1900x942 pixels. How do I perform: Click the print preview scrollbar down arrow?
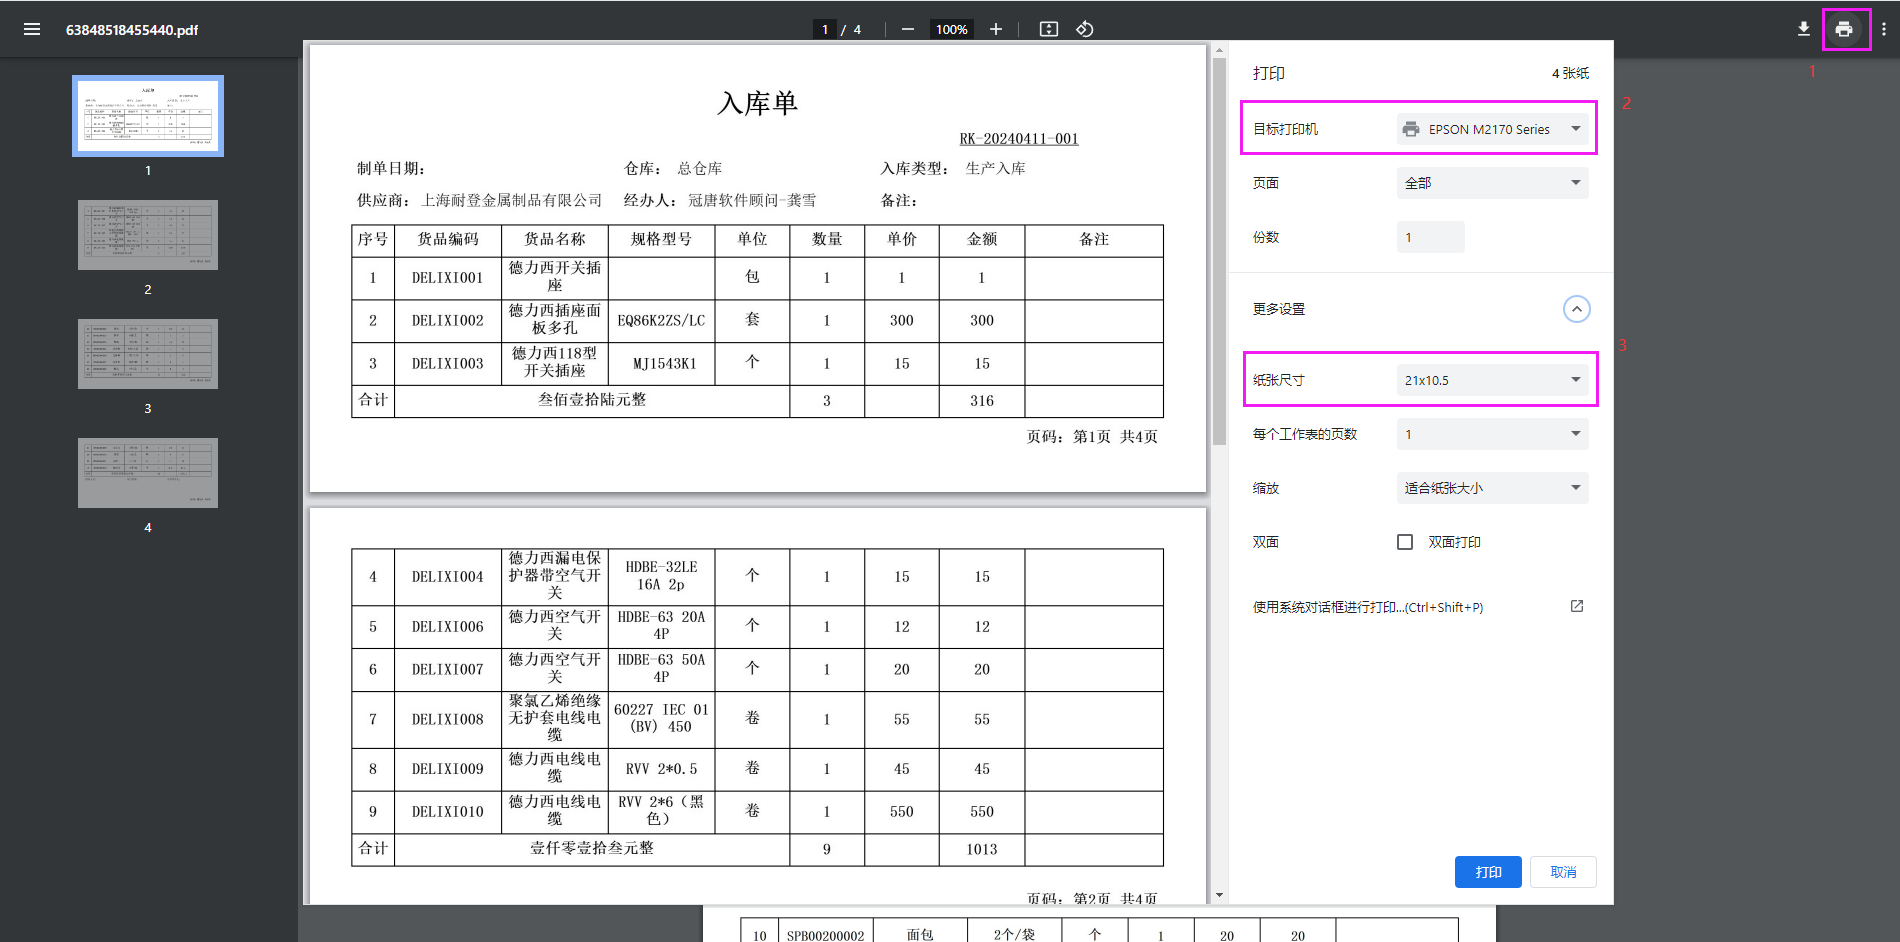(x=1219, y=896)
